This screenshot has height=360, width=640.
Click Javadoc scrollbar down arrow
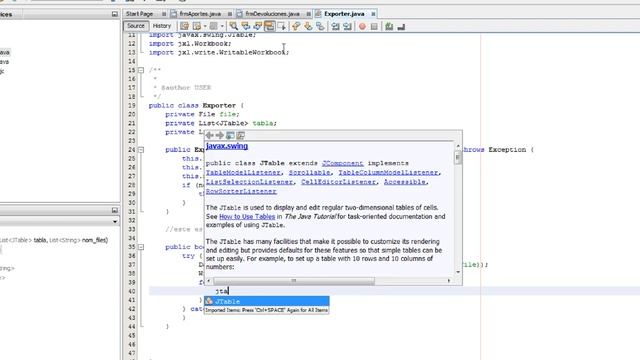[x=458, y=272]
